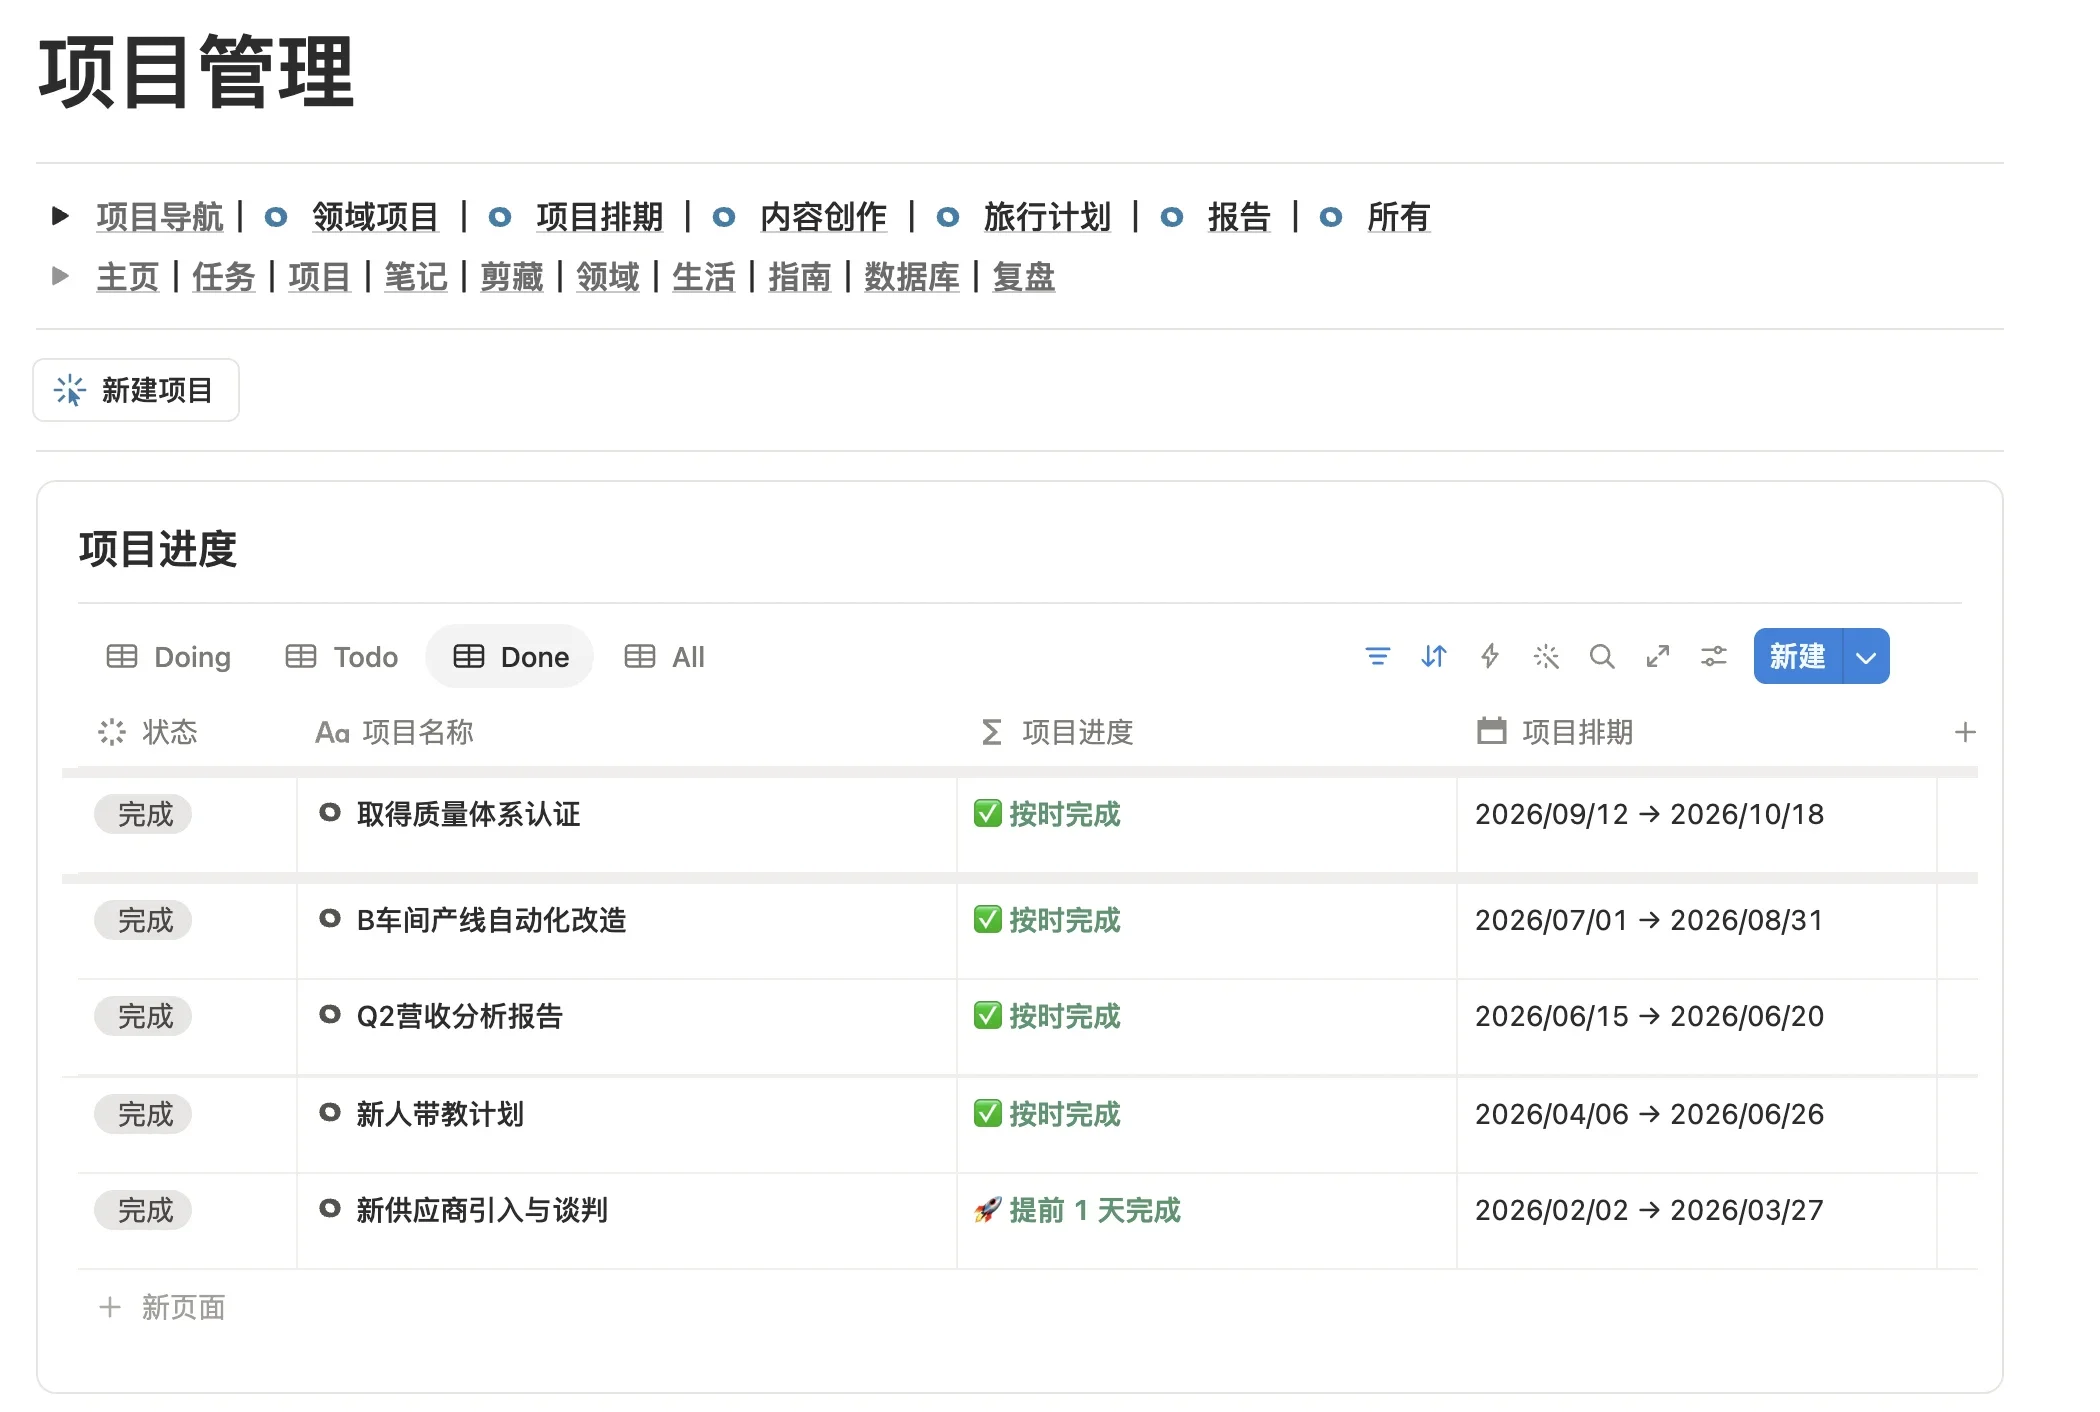The width and height of the screenshot is (2100, 1412).
Task: Add a new column with plus icon
Action: [1964, 732]
